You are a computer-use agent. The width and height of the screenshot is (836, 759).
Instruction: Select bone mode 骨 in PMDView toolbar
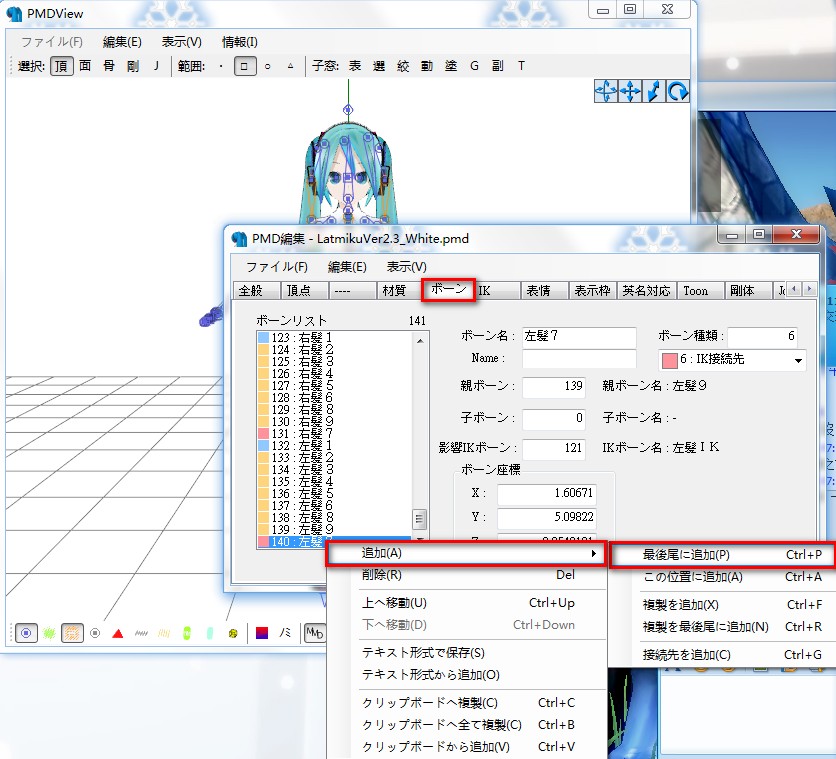109,66
